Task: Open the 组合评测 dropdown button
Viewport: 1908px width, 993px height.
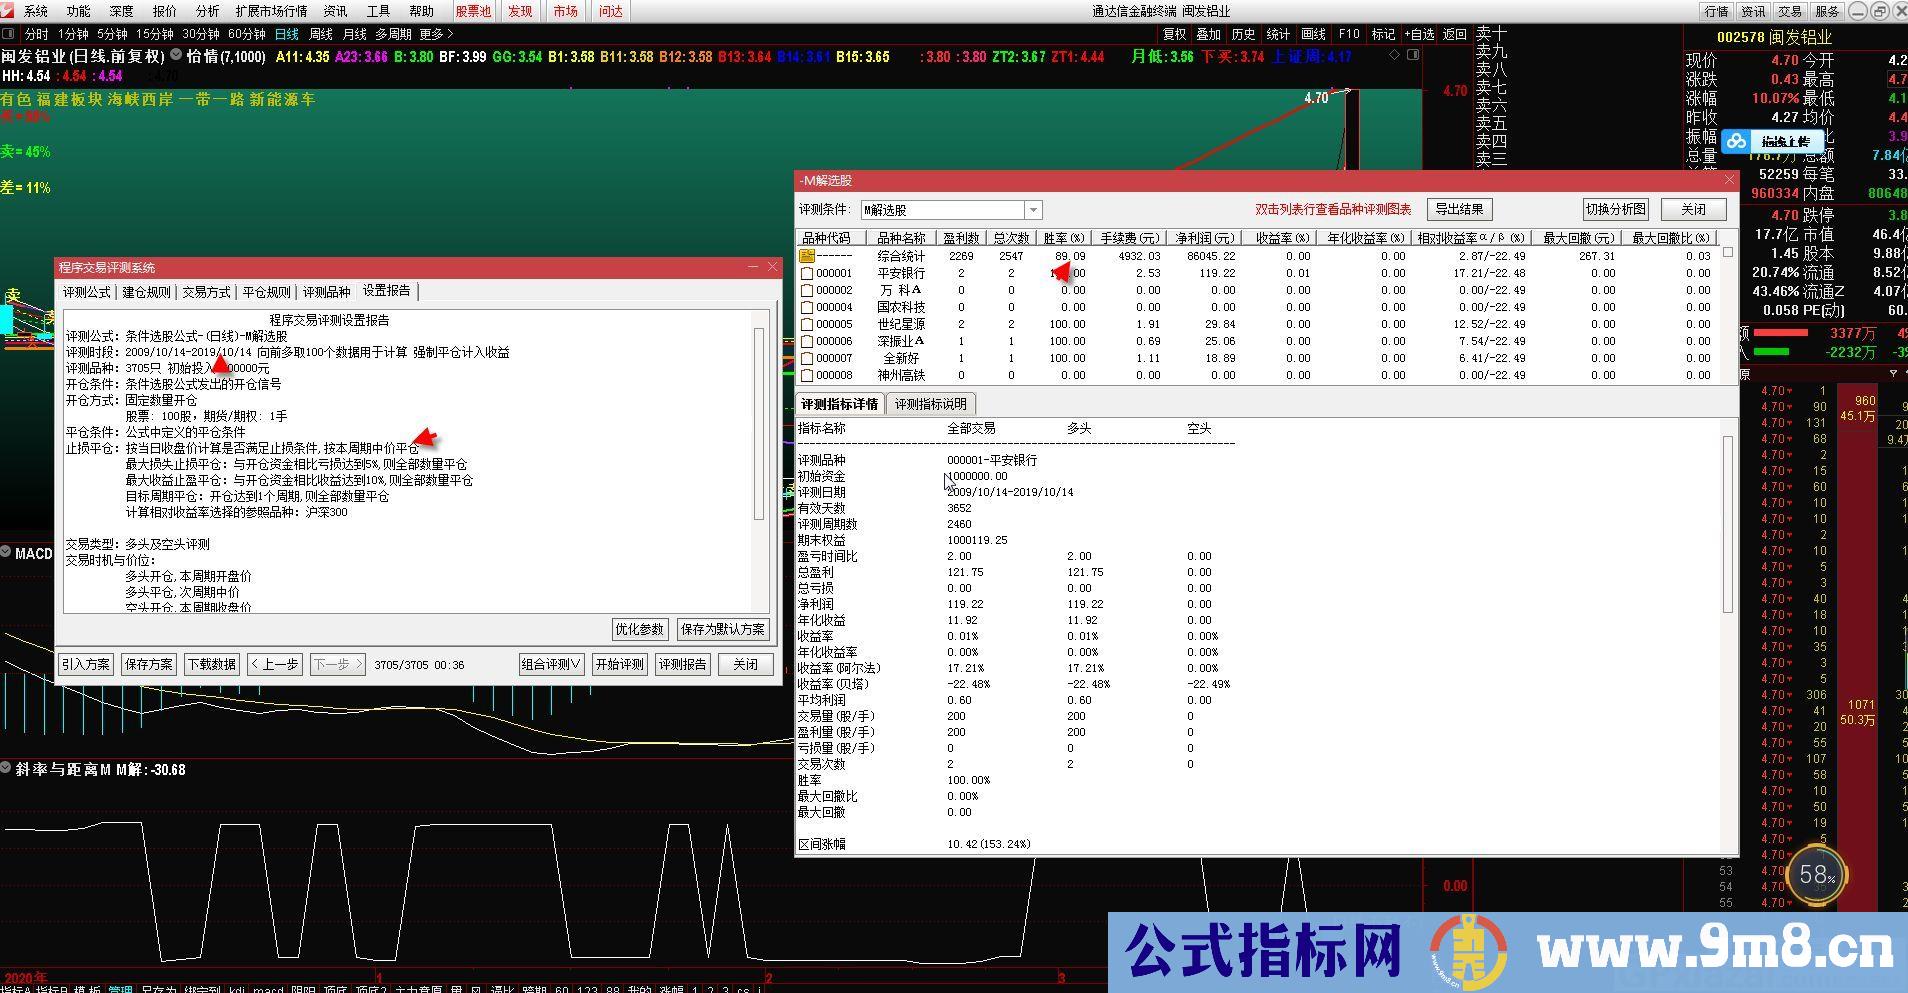Action: [551, 664]
